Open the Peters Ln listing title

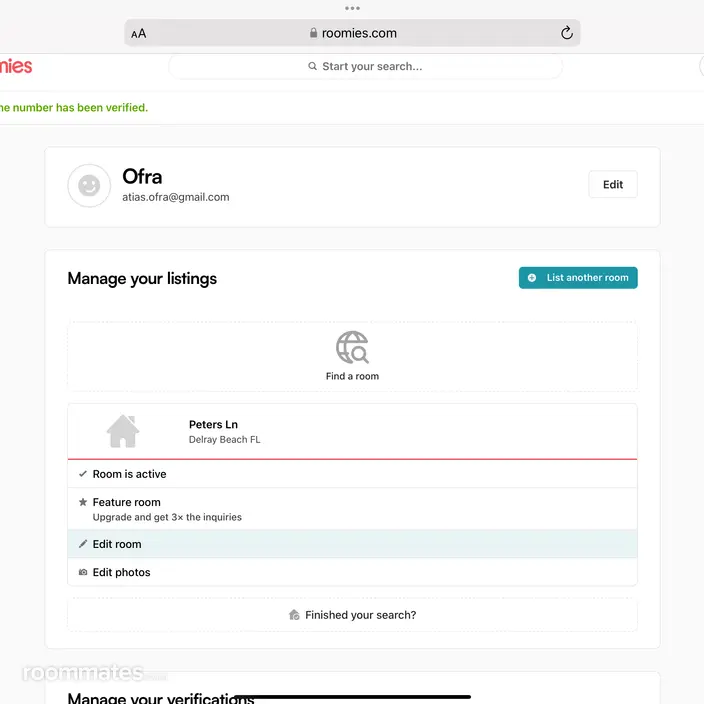pos(213,425)
